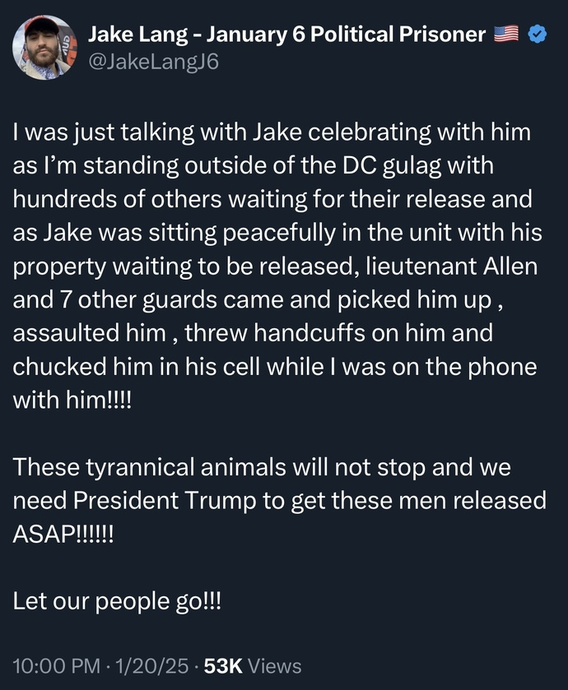568x690 pixels.
Task: Open the 53K view count
Action: tap(223, 666)
